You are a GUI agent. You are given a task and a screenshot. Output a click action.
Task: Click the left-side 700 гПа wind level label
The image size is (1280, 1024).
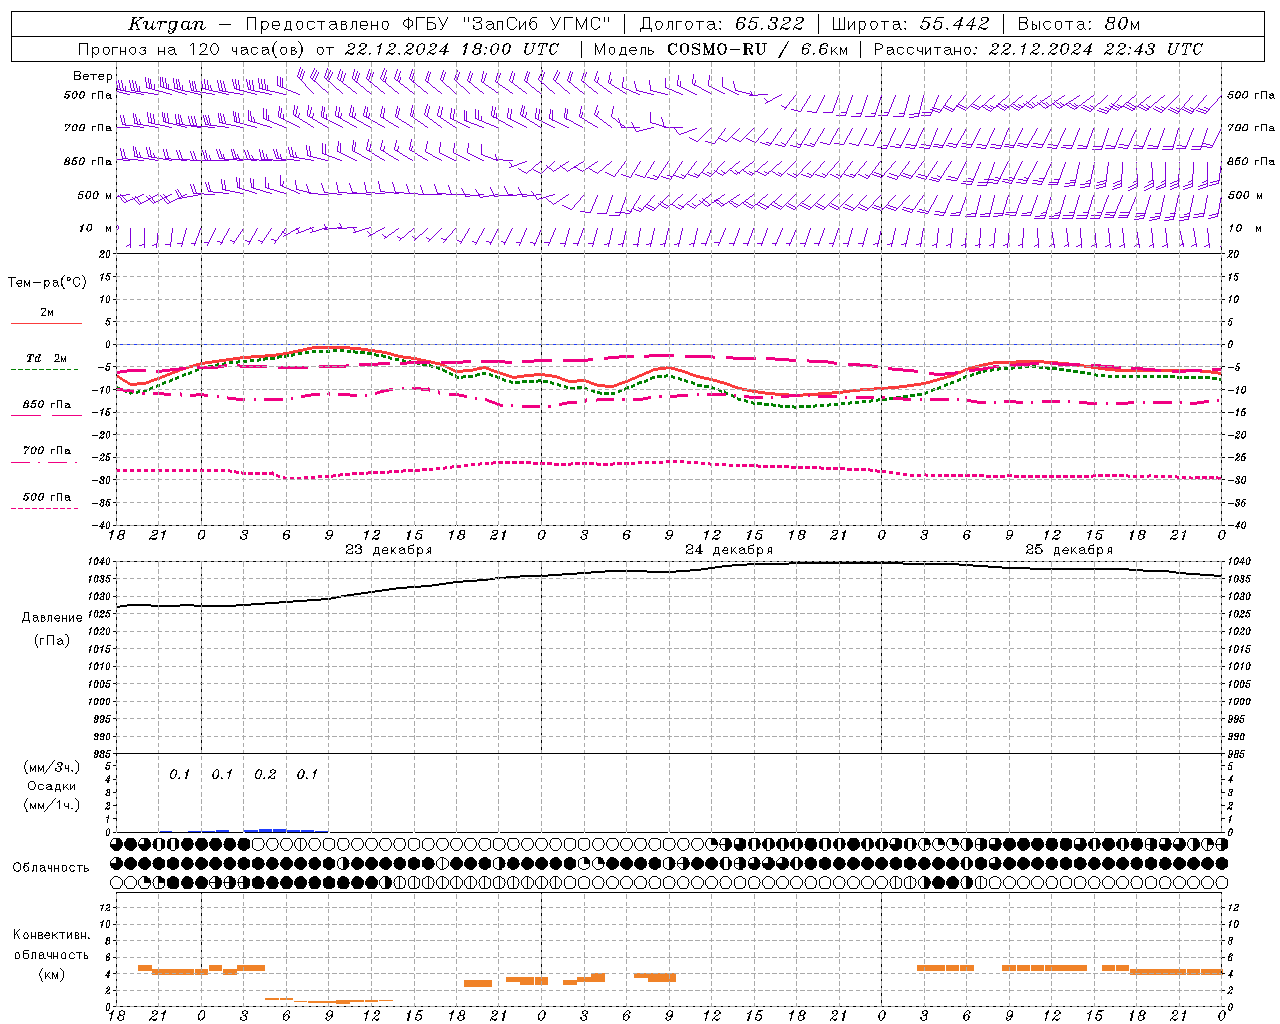tap(88, 129)
